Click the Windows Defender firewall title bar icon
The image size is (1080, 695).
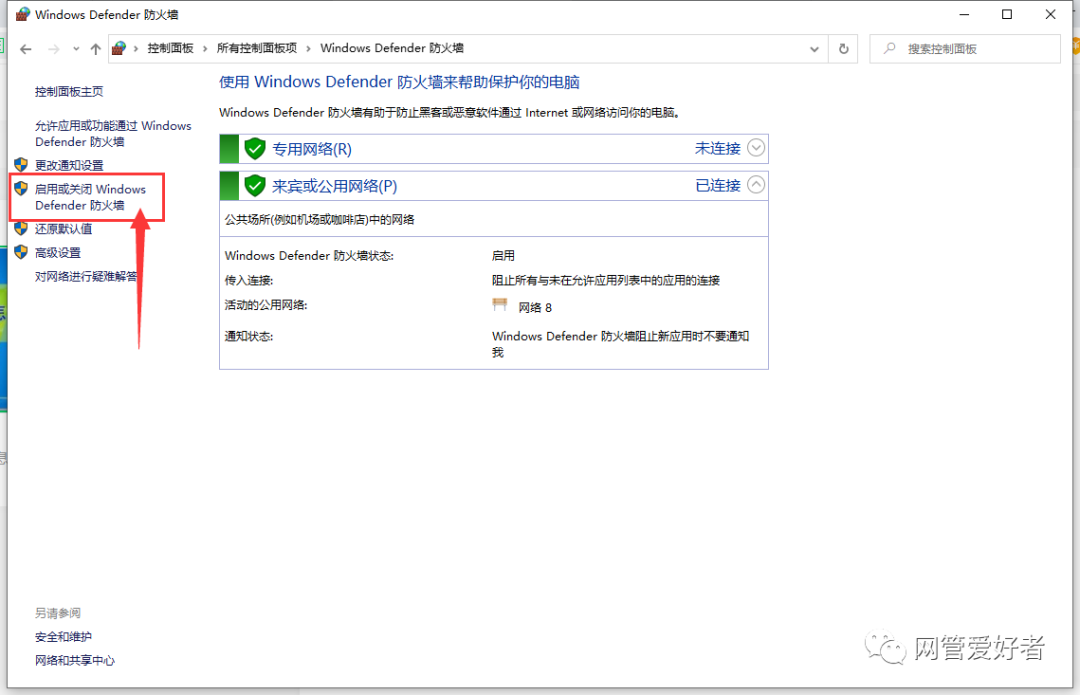click(x=23, y=14)
